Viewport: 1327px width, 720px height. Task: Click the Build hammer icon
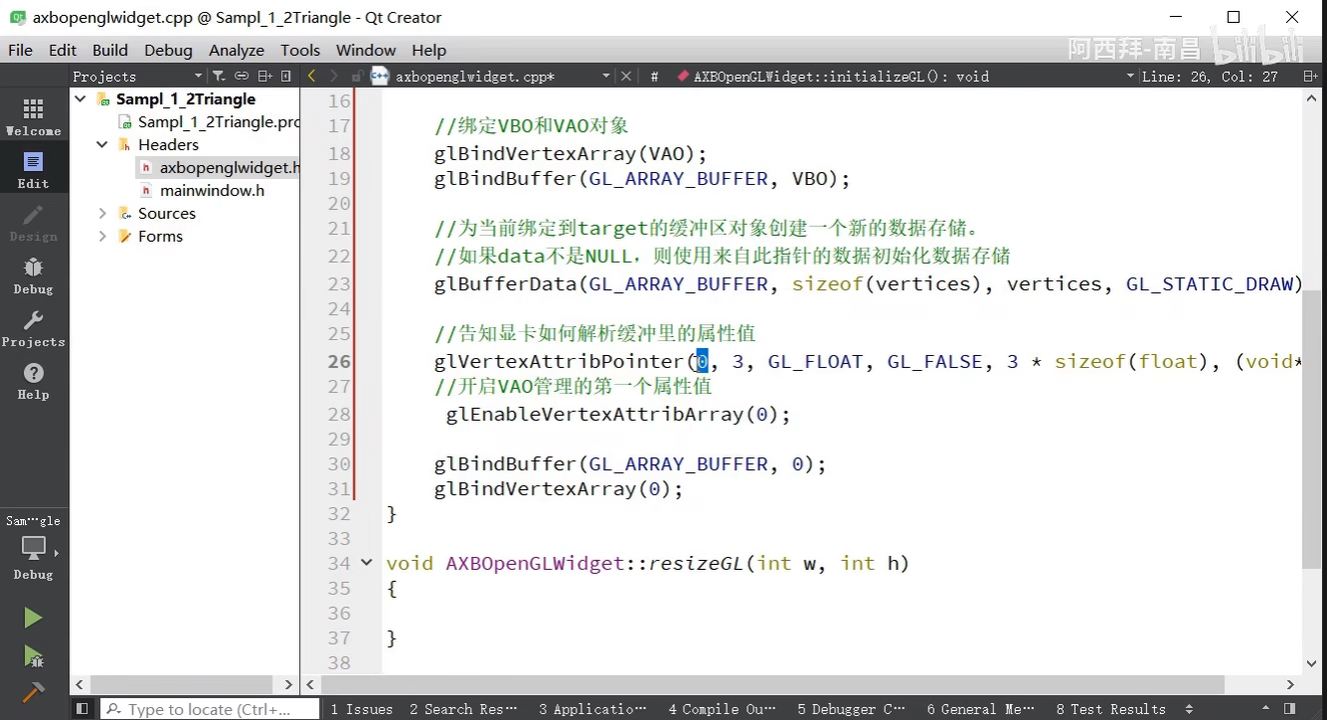33,692
